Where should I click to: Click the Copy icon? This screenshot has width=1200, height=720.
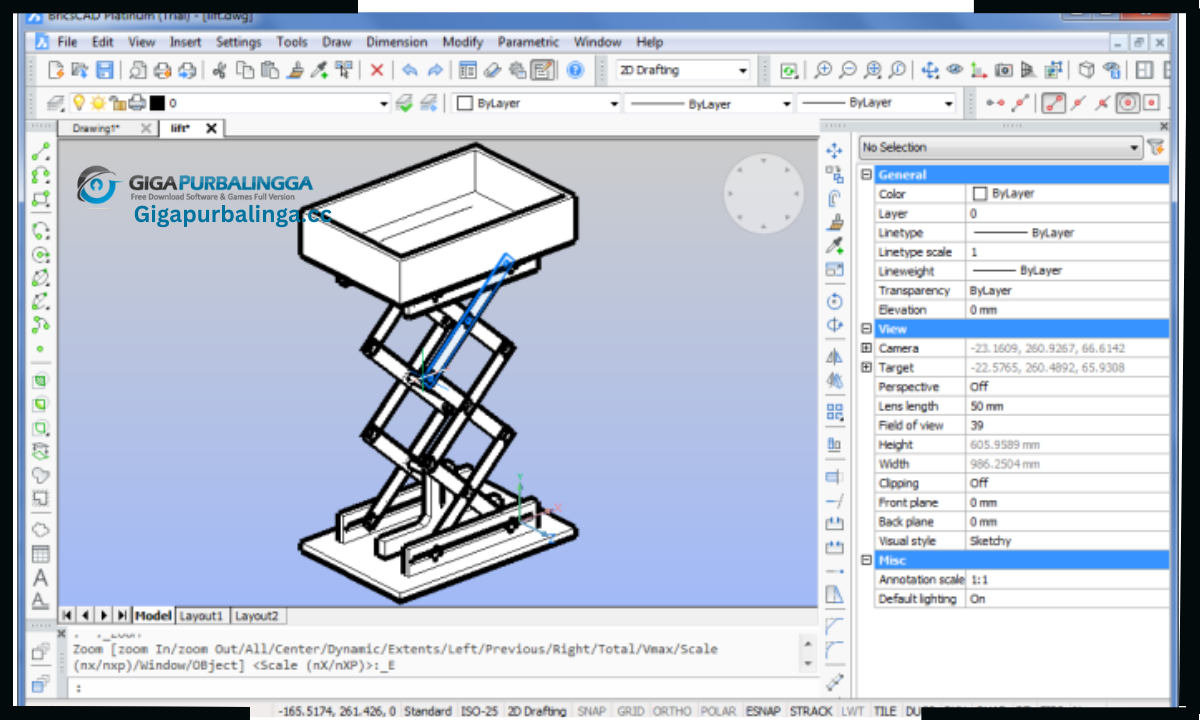click(x=245, y=70)
